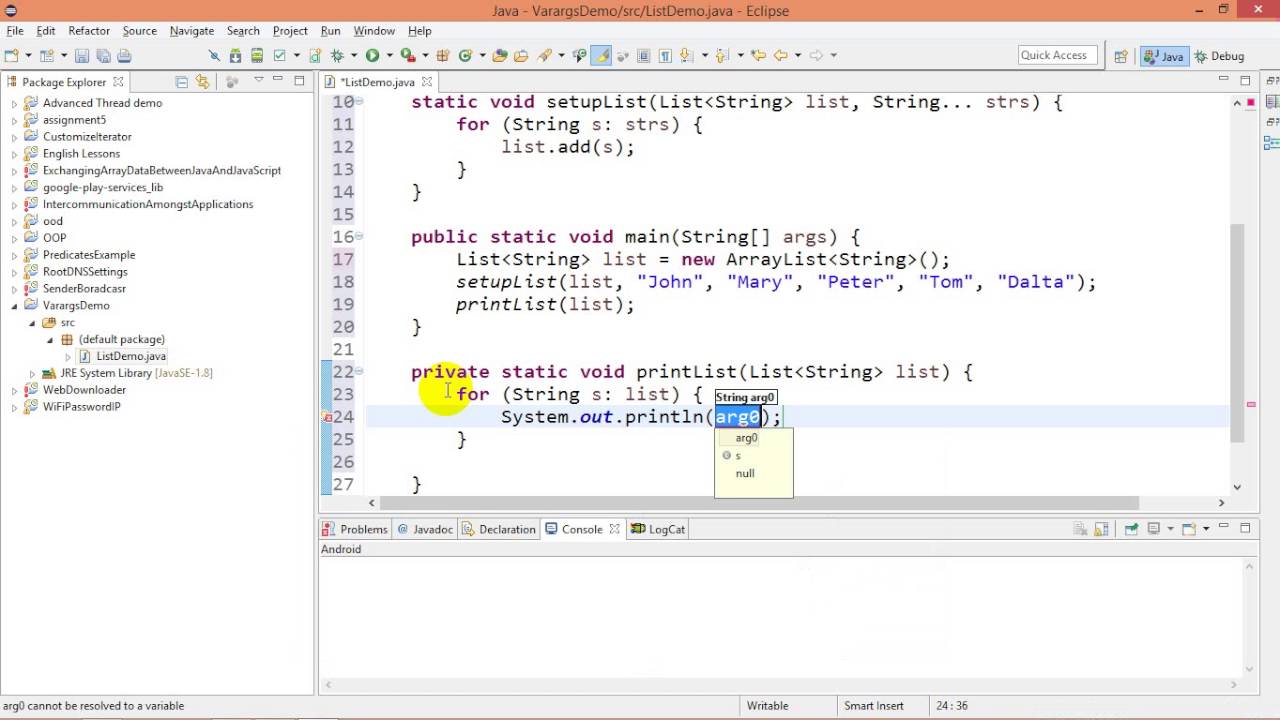Click the Smart Insert status bar field
Screen dimensions: 1280x720
pyautogui.click(x=874, y=706)
